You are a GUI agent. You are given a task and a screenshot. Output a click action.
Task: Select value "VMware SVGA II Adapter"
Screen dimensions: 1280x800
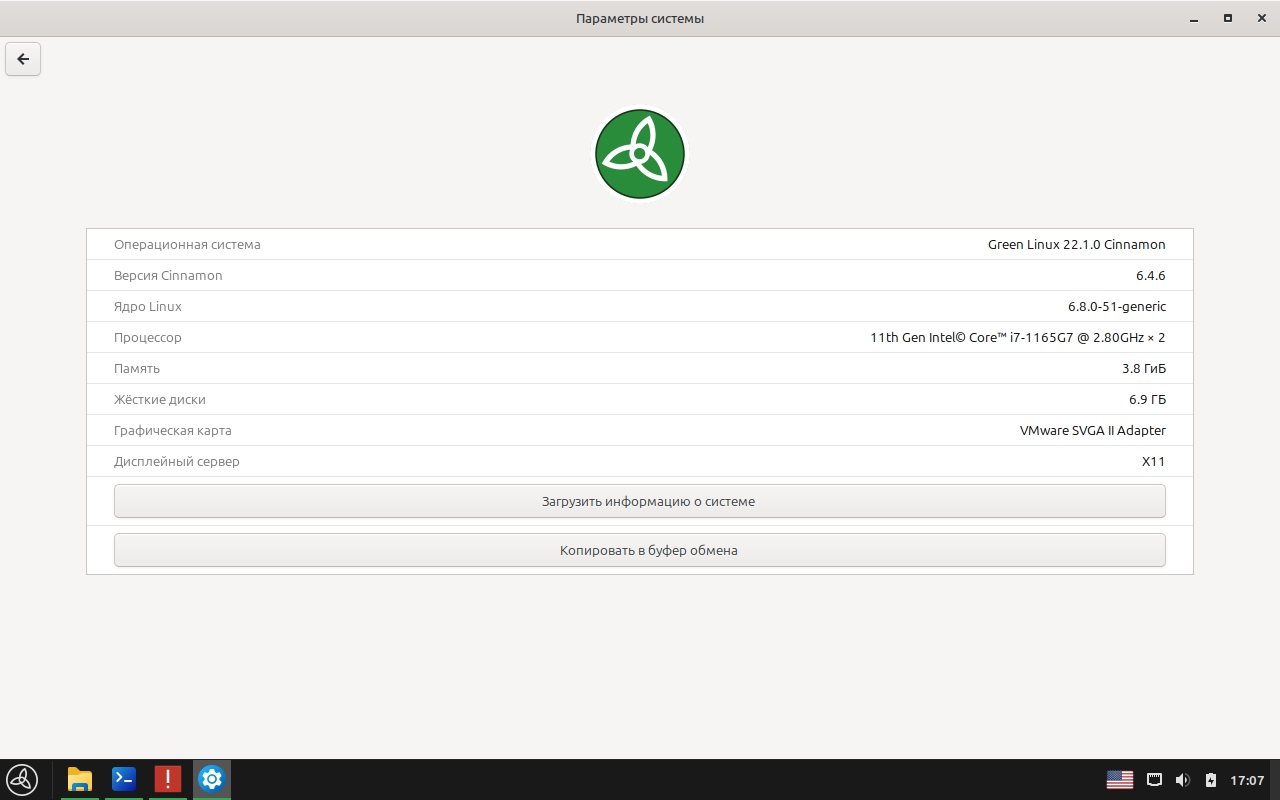(1093, 430)
